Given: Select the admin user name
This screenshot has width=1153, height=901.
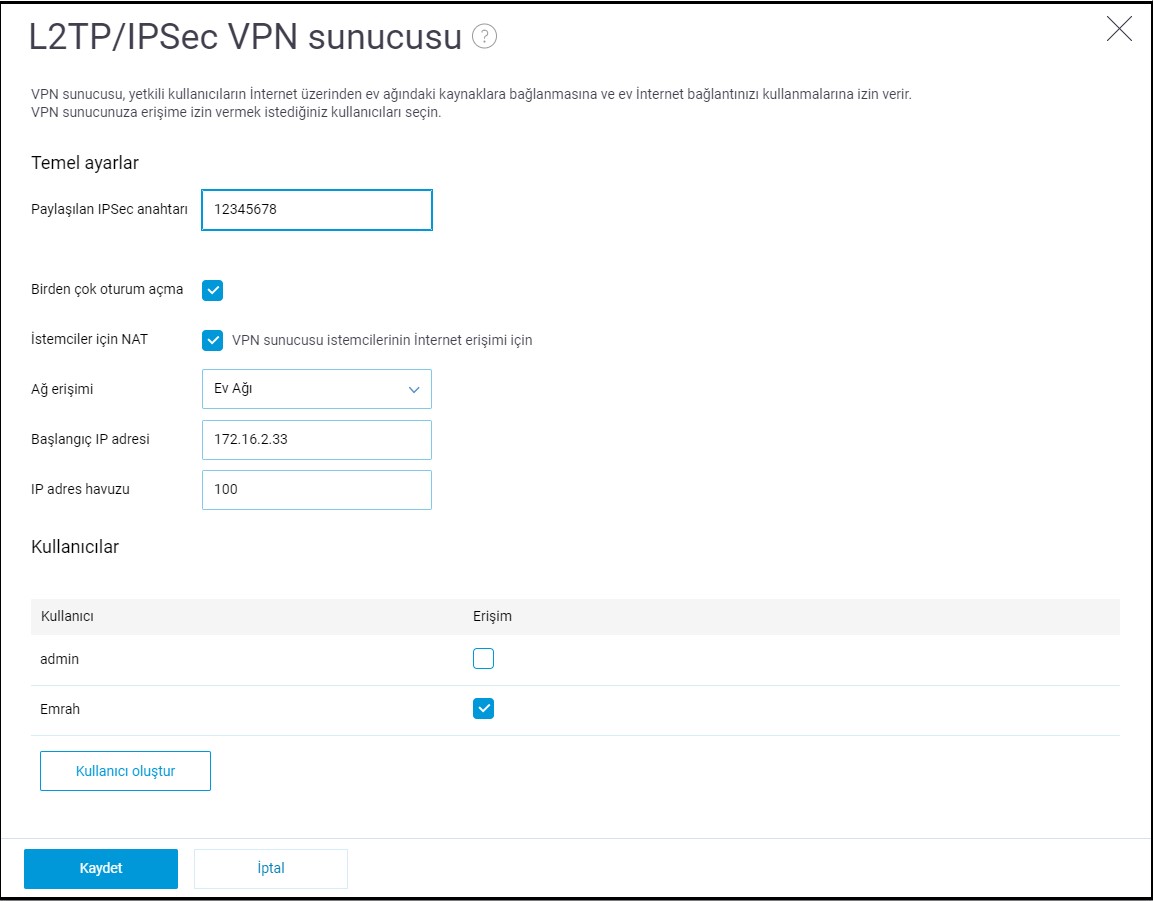Looking at the screenshot, I should click(59, 659).
